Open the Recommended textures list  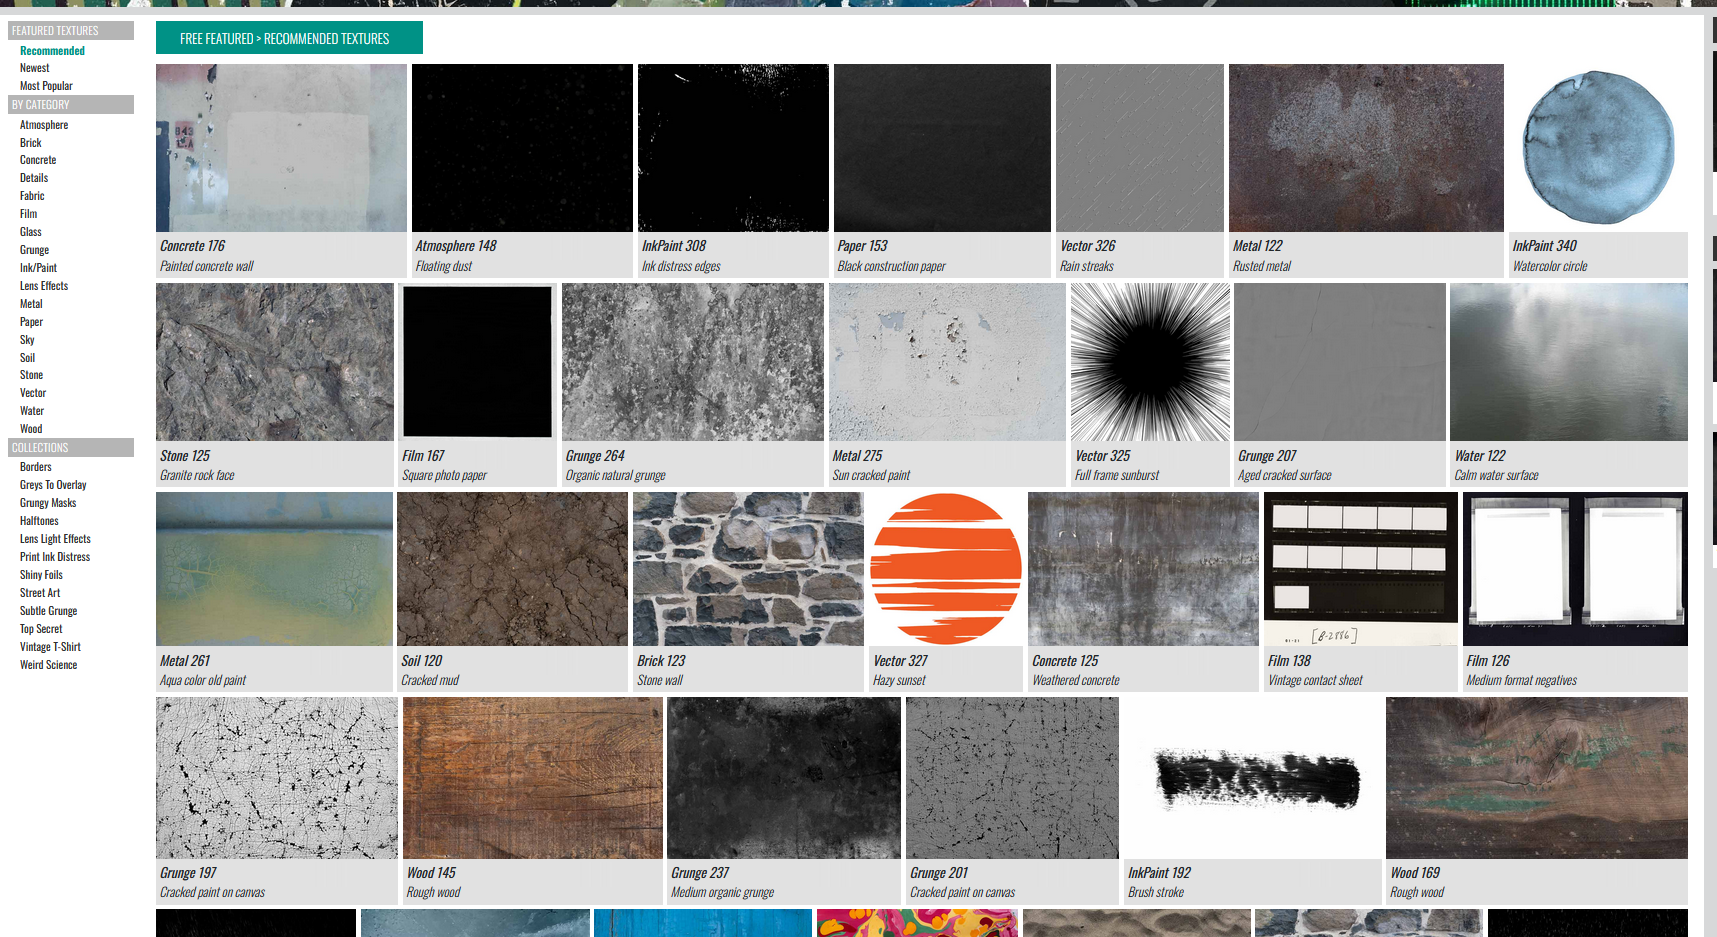(52, 51)
